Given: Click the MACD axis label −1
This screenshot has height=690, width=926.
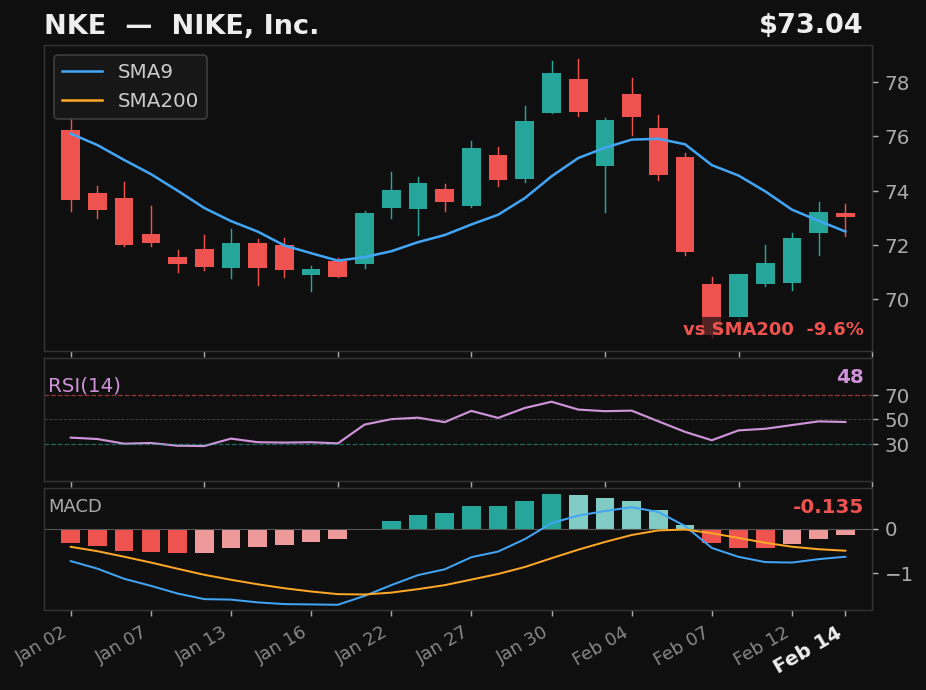Looking at the screenshot, I should tap(898, 574).
